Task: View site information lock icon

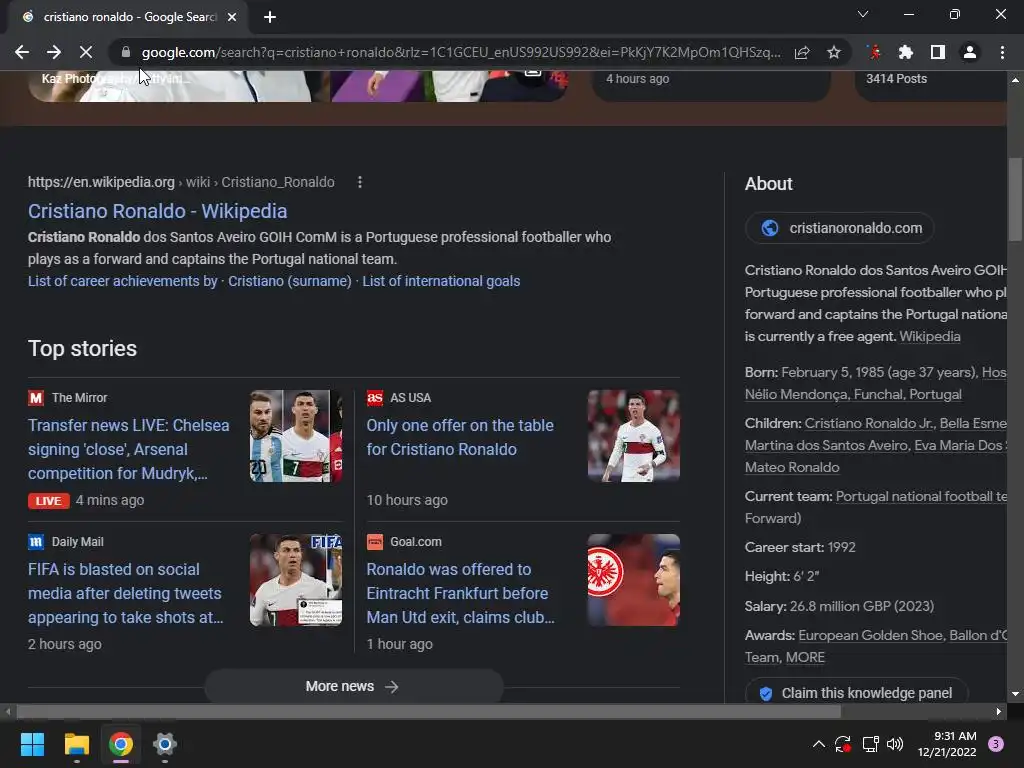Action: coord(126,52)
